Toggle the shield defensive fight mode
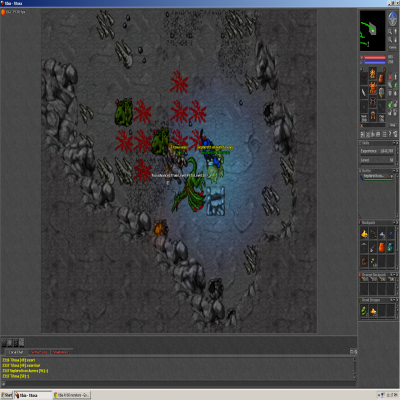This screenshot has width=400, height=400. point(390,93)
